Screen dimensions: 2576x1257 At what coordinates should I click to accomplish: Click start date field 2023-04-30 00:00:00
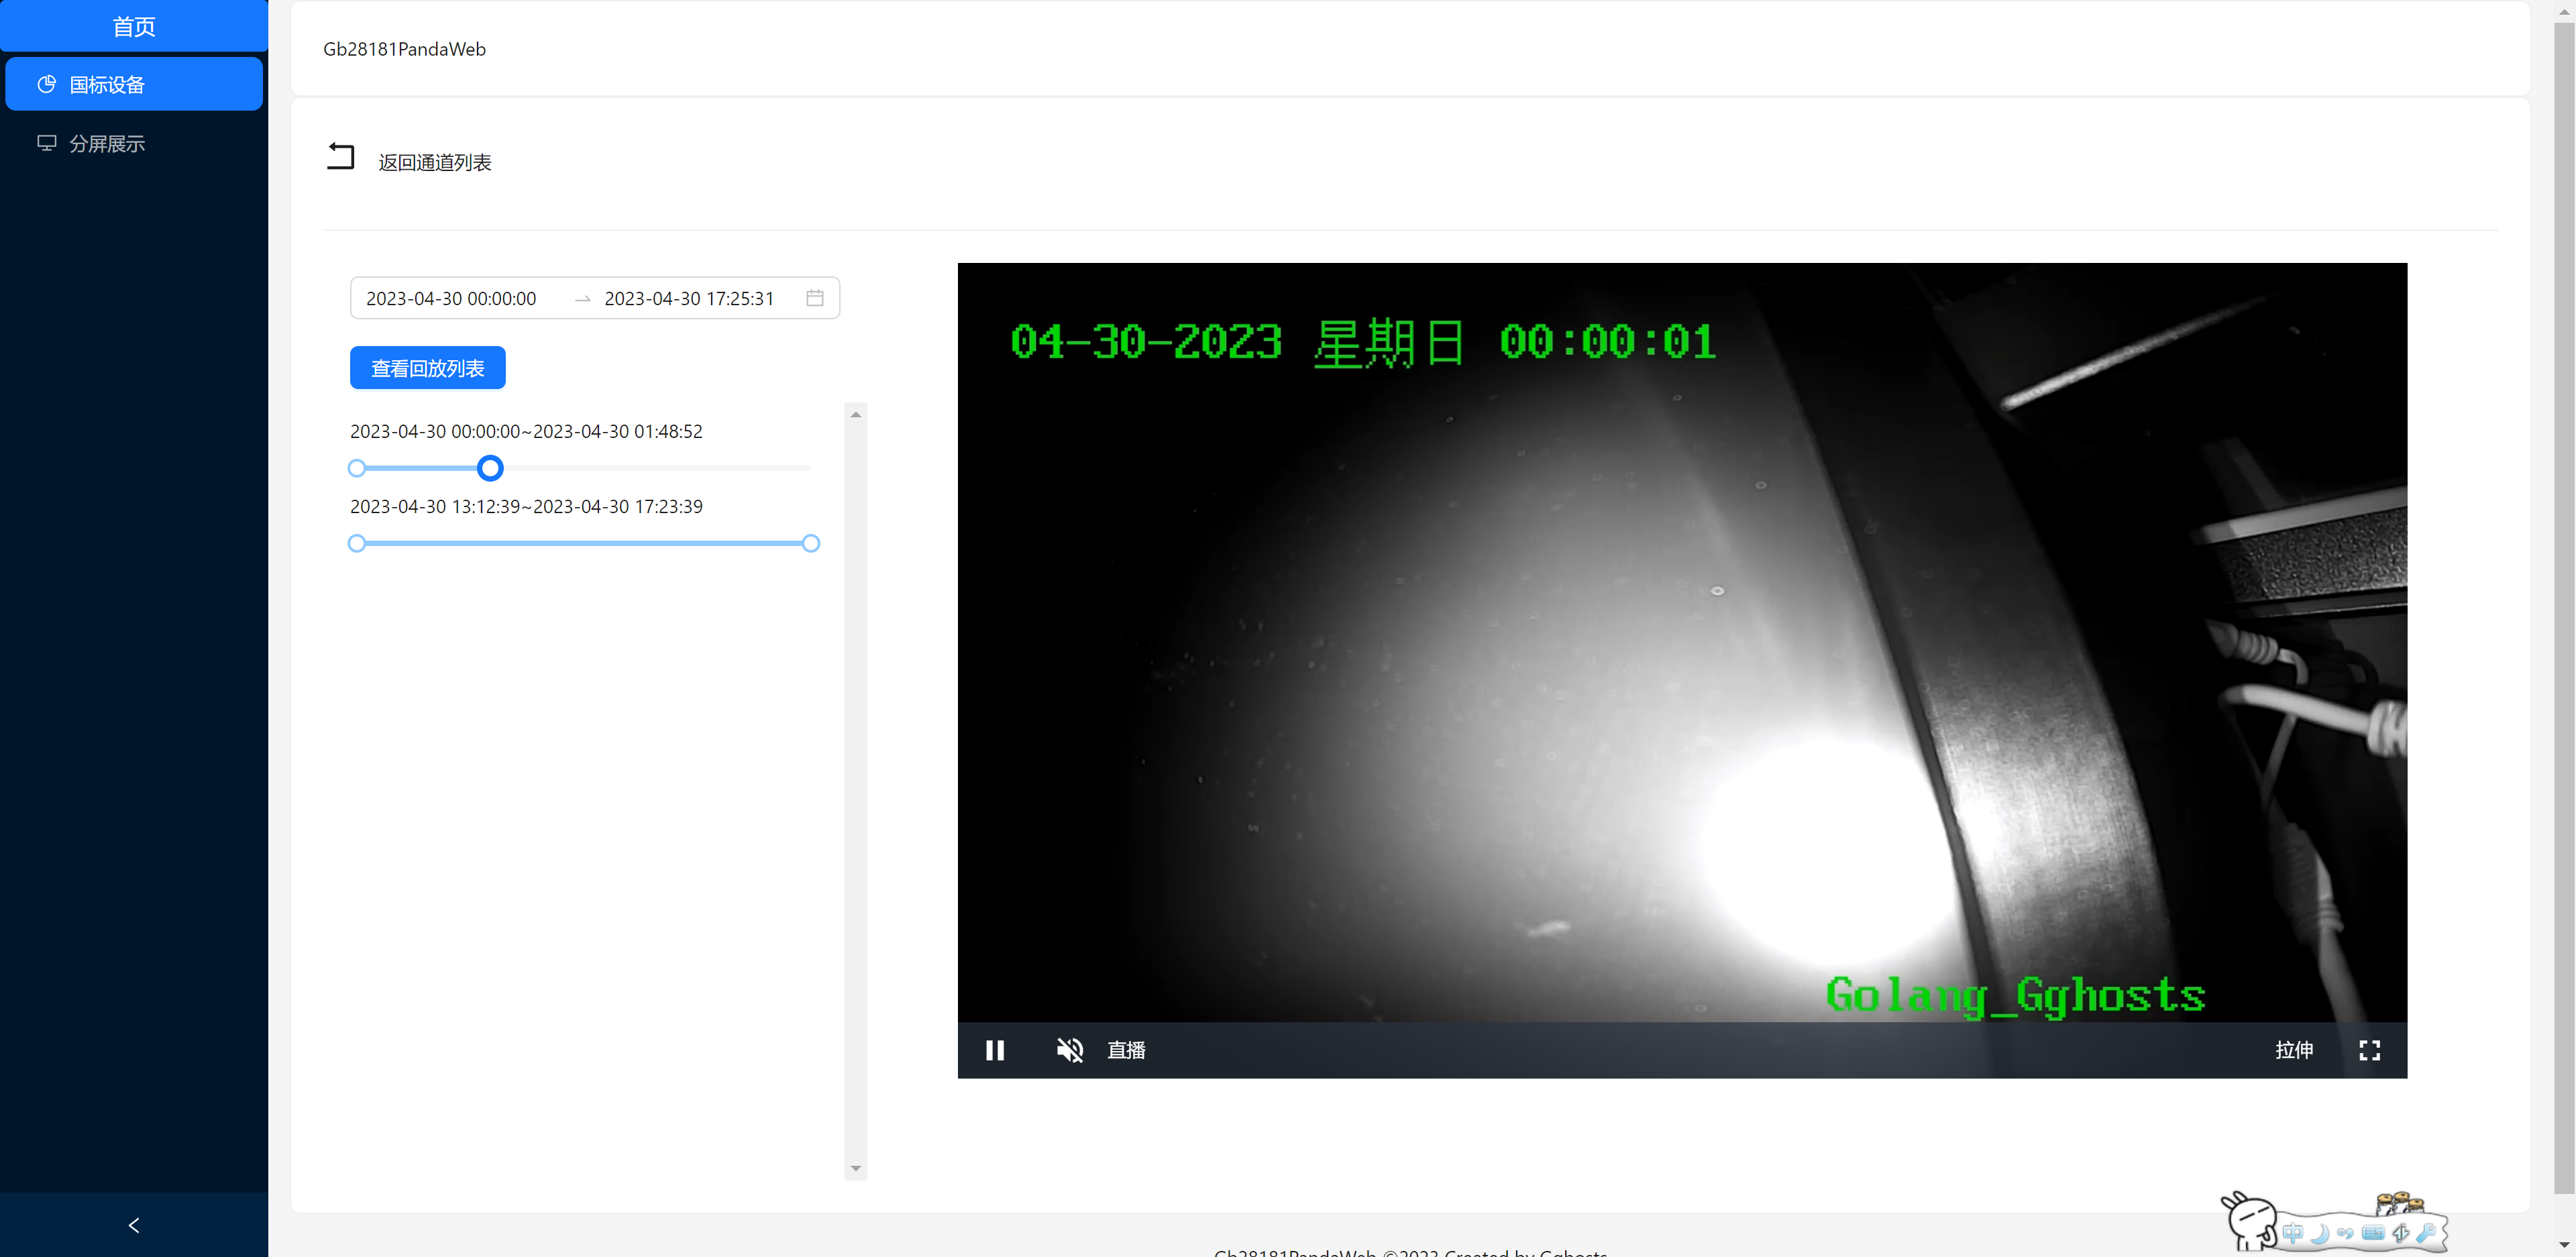click(x=451, y=299)
